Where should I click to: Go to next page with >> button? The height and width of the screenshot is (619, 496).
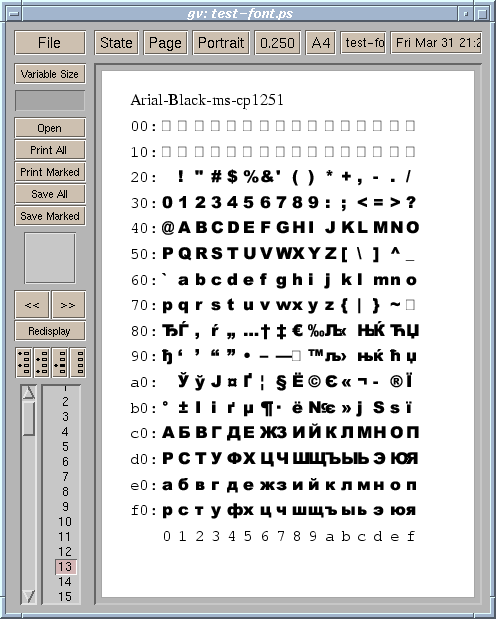pos(68,305)
